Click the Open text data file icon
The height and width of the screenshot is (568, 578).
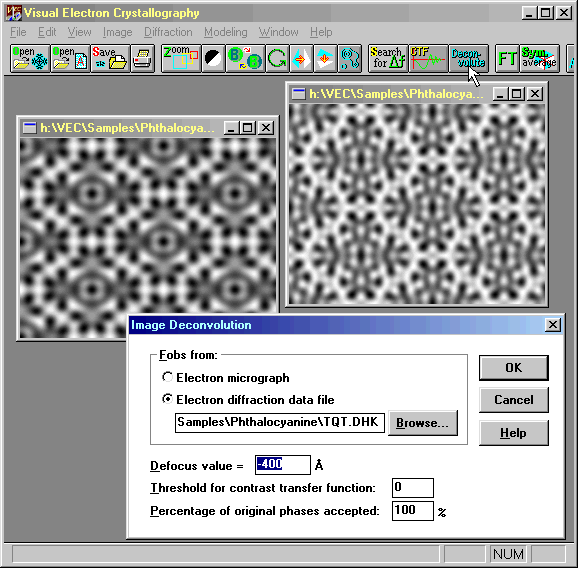[x=70, y=59]
